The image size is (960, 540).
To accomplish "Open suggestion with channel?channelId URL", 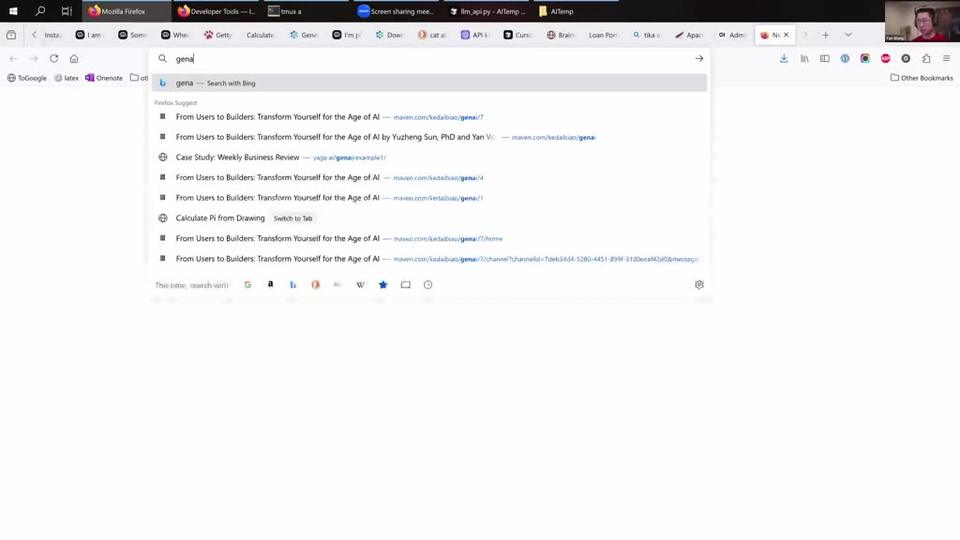I will [x=429, y=258].
